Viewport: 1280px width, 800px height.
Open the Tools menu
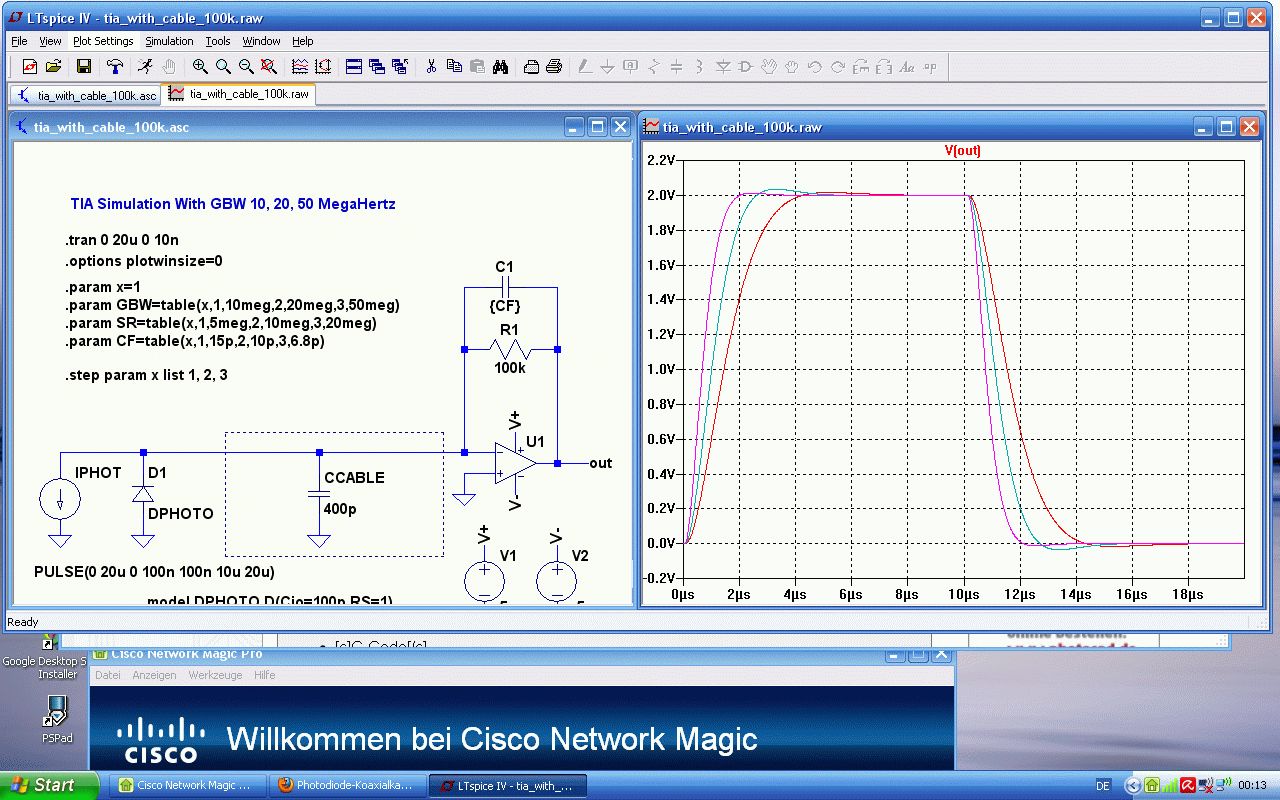(x=218, y=41)
